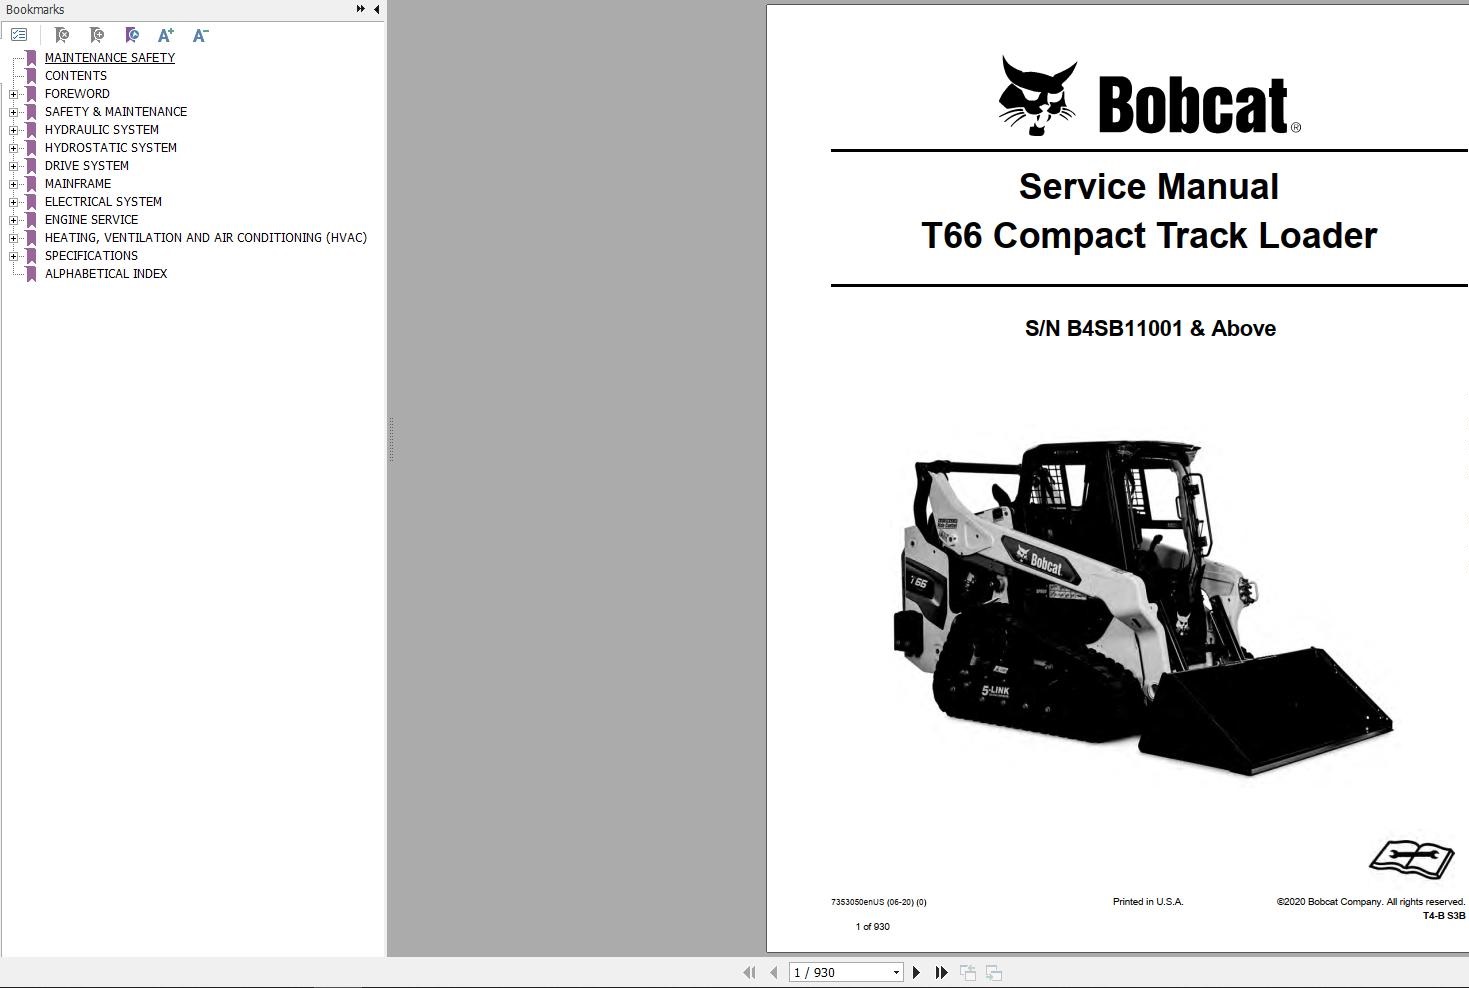The height and width of the screenshot is (988, 1469).
Task: Increase bookmark font size with A+
Action: [166, 35]
